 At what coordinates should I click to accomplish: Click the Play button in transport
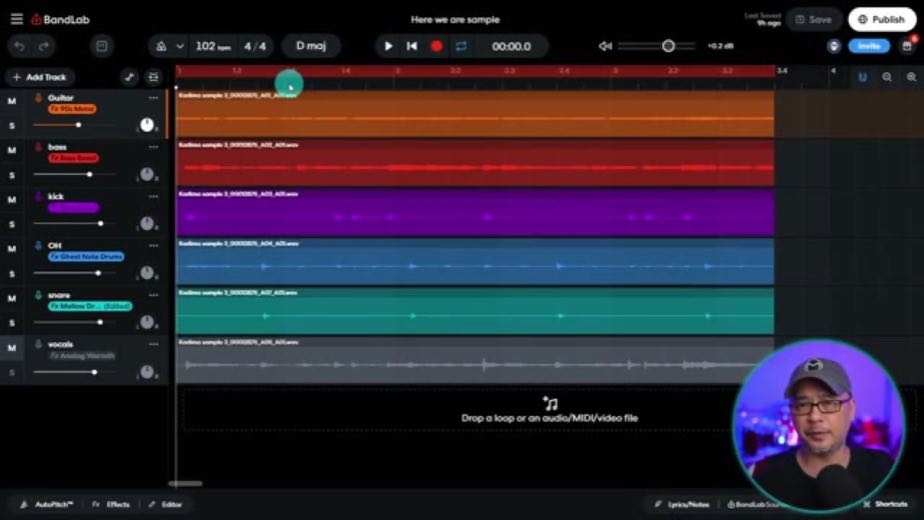[388, 46]
